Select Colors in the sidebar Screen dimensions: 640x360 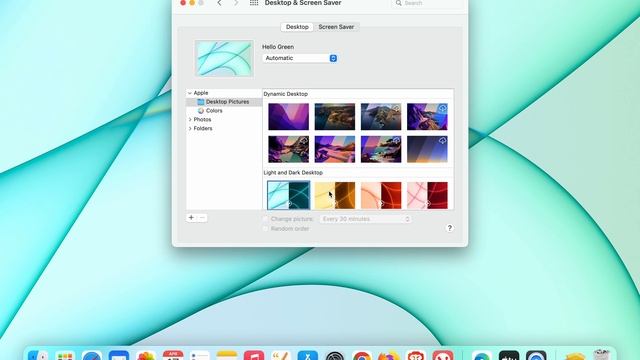[x=224, y=111]
